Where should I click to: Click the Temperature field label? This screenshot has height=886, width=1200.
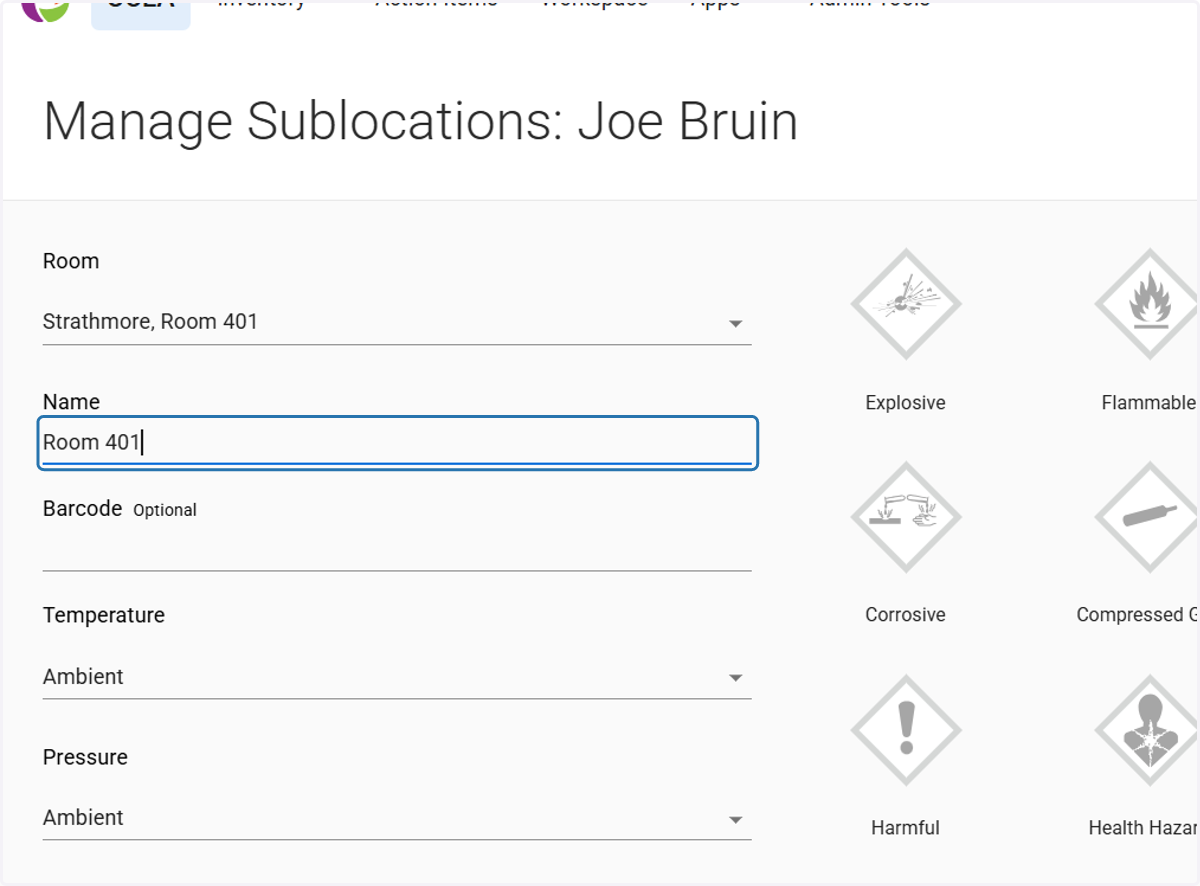pyautogui.click(x=104, y=615)
